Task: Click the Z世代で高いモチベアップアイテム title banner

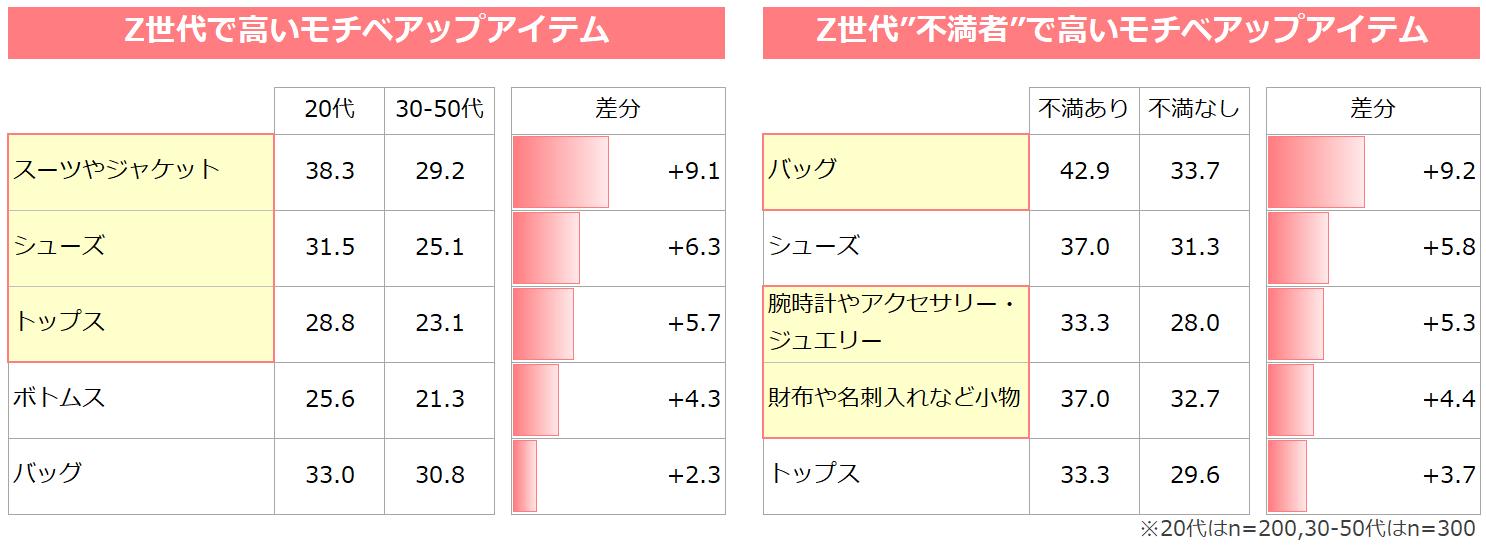Action: point(366,32)
